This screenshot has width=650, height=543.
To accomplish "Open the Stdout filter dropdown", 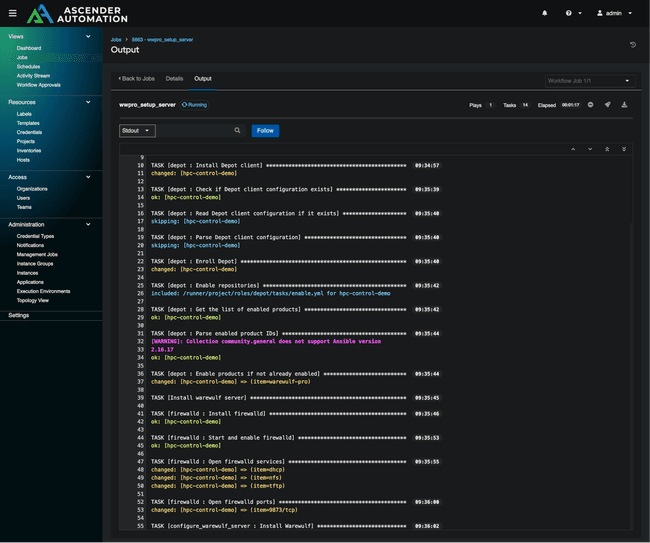I will [137, 130].
